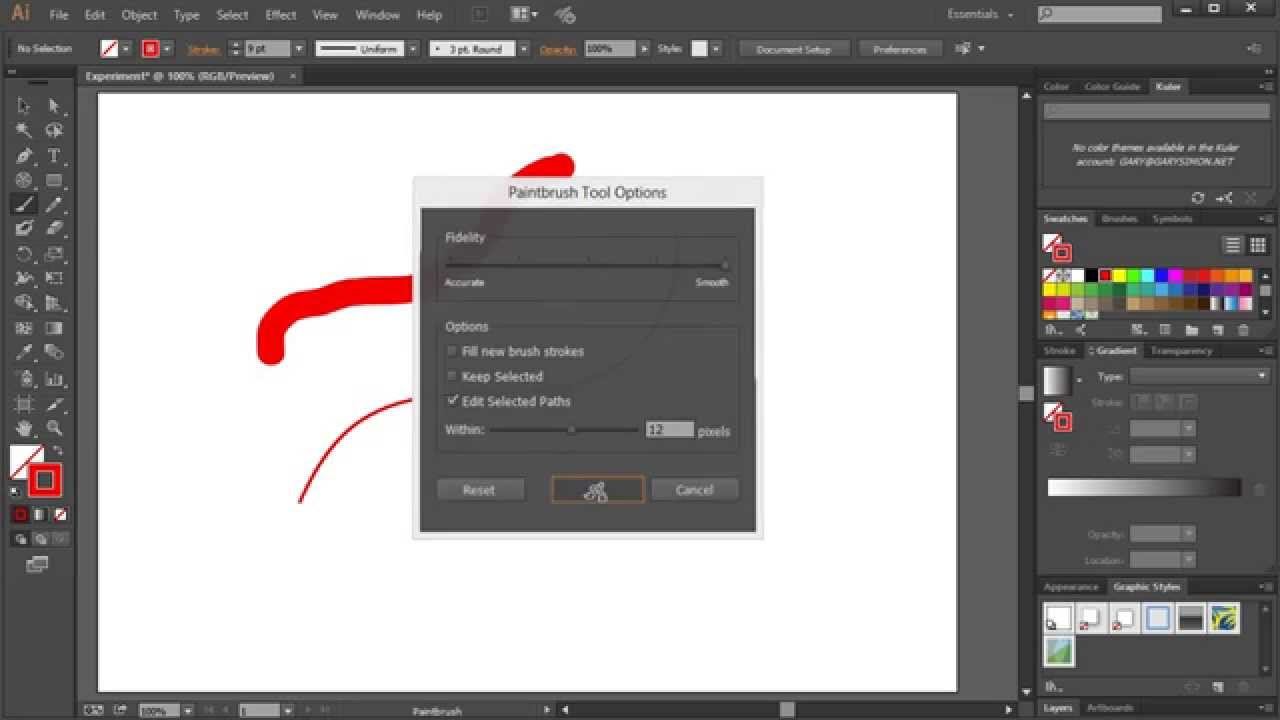Refresh the Kuler themes
1280x720 pixels.
pyautogui.click(x=1198, y=198)
